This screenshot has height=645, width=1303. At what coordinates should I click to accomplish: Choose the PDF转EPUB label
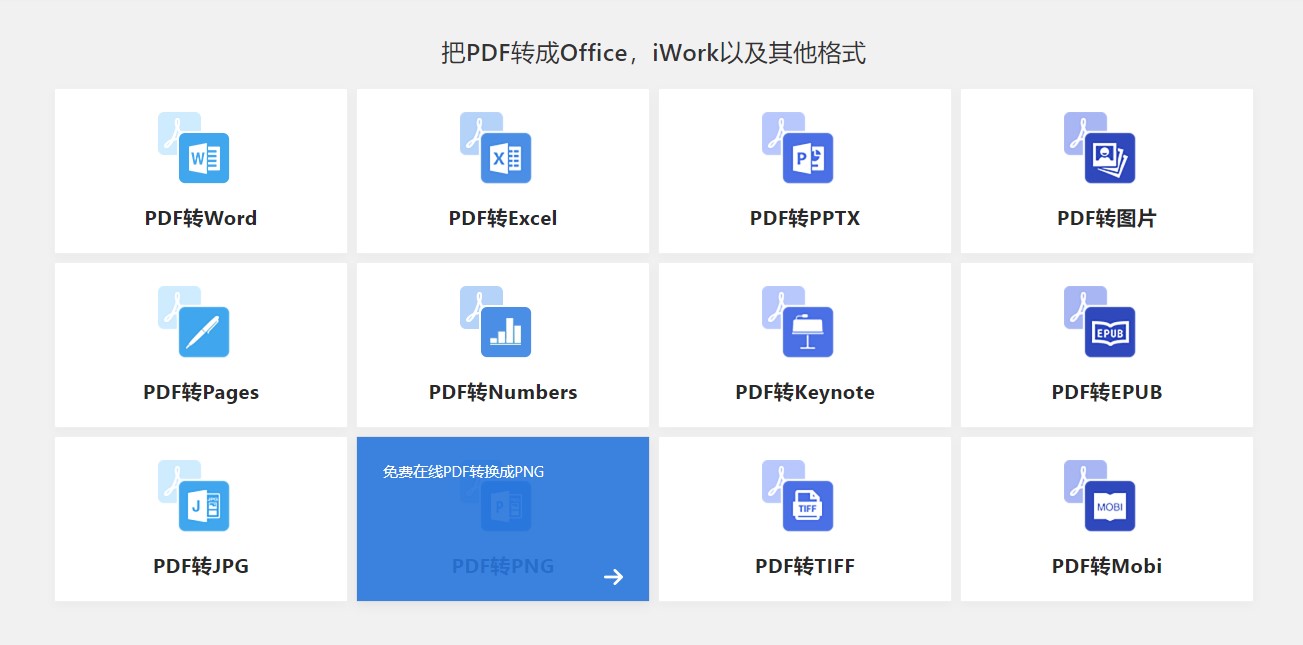[1107, 392]
